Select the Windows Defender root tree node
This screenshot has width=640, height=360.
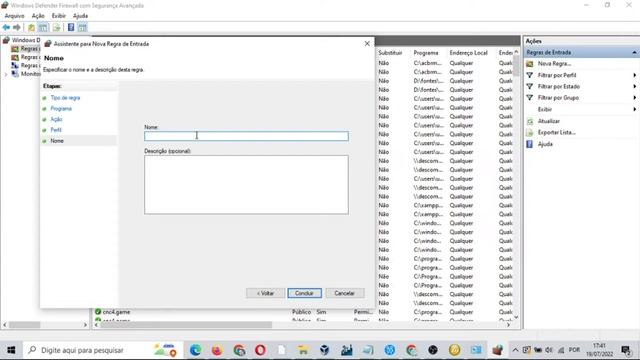tap(21, 40)
